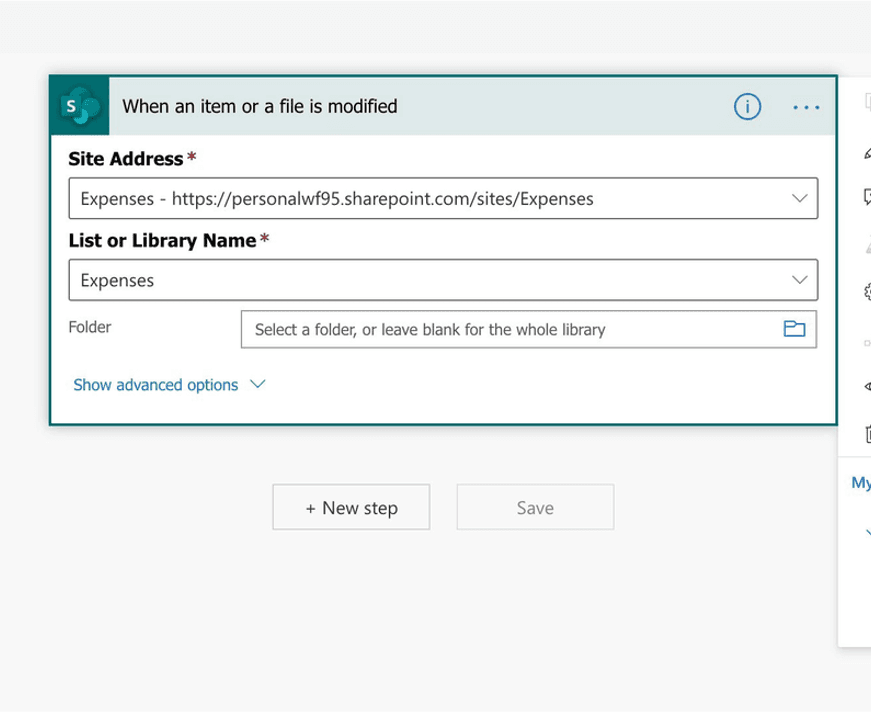The height and width of the screenshot is (712, 871).
Task: Click into the Folder input field
Action: [x=529, y=329]
